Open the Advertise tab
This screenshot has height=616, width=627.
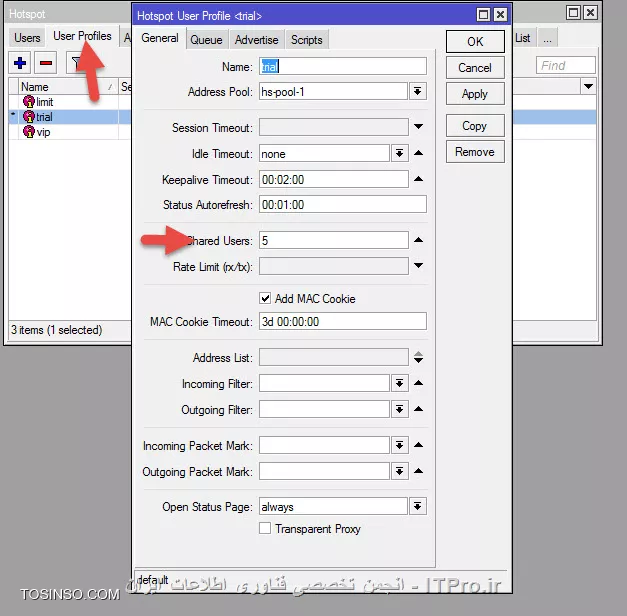tap(256, 40)
